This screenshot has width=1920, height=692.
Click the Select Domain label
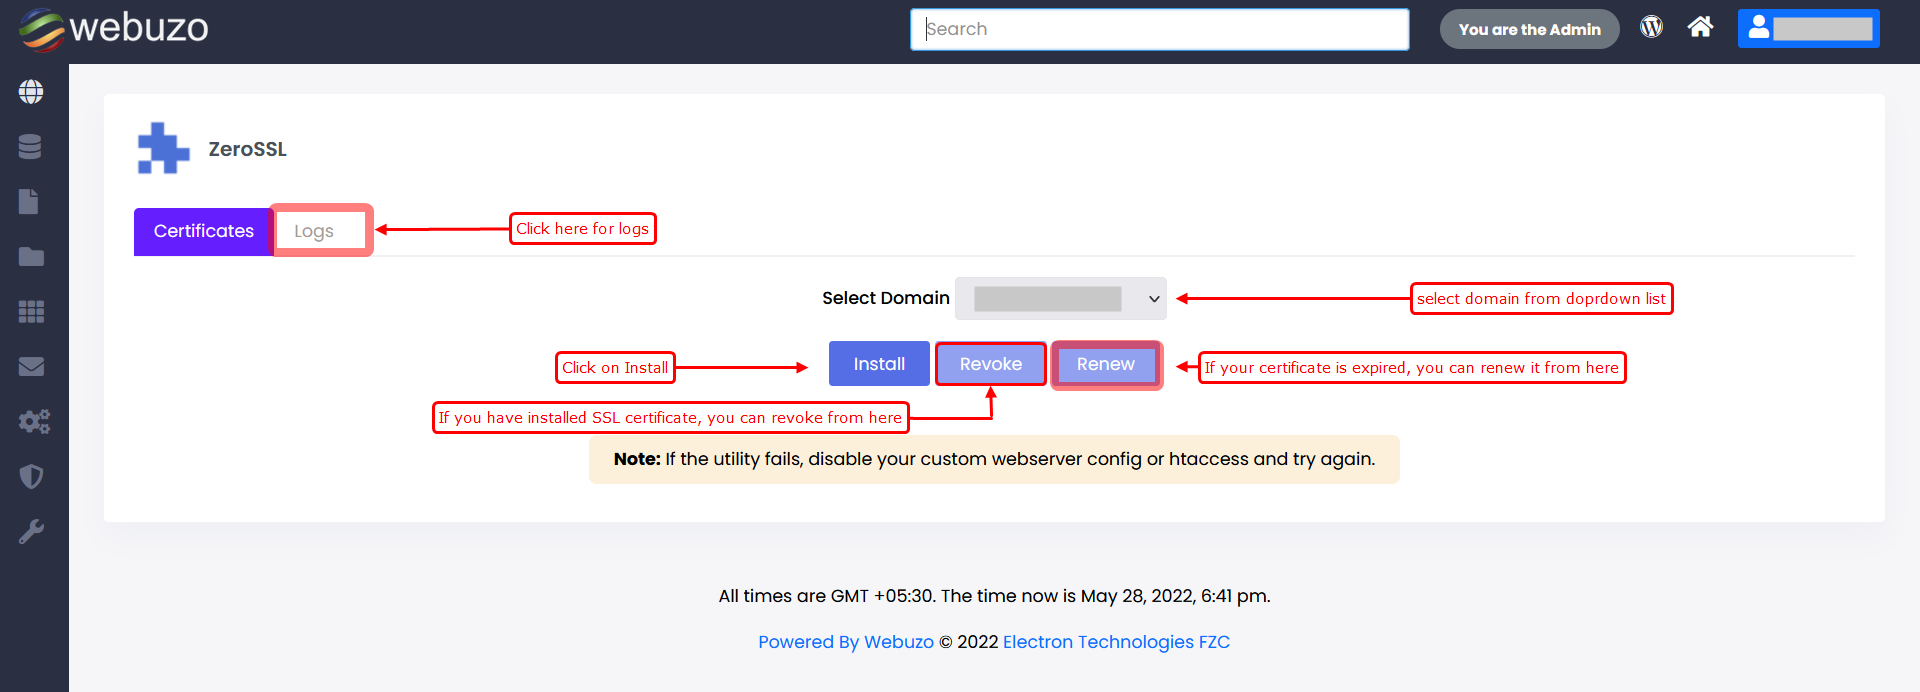[886, 298]
